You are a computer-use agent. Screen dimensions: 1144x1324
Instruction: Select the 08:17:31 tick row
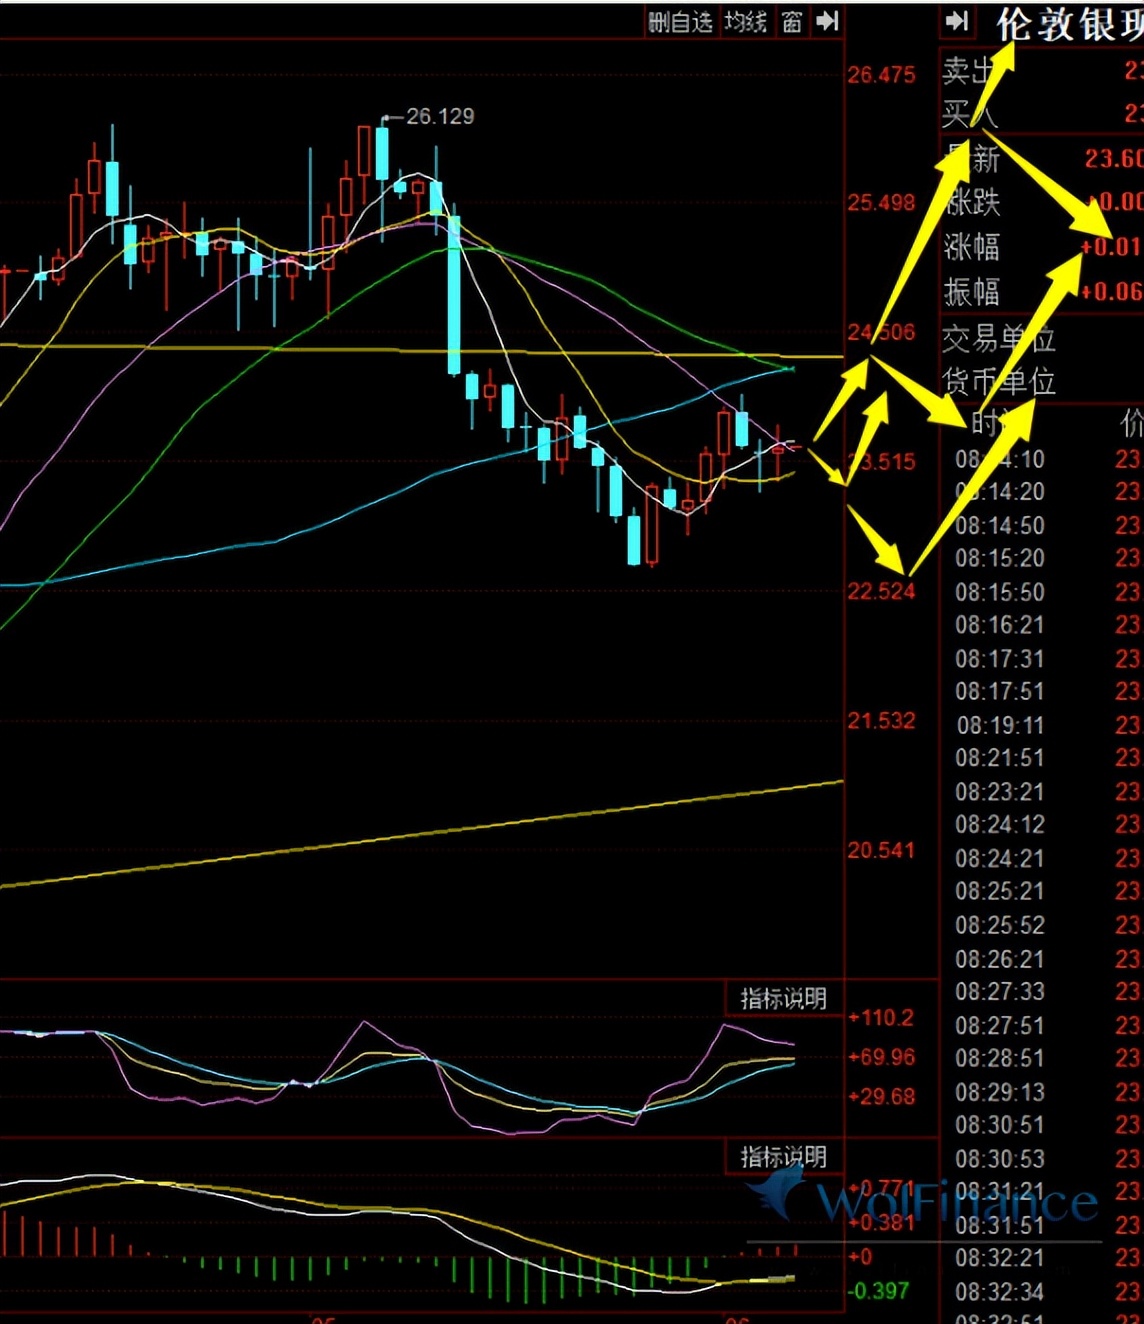[x=1047, y=659]
